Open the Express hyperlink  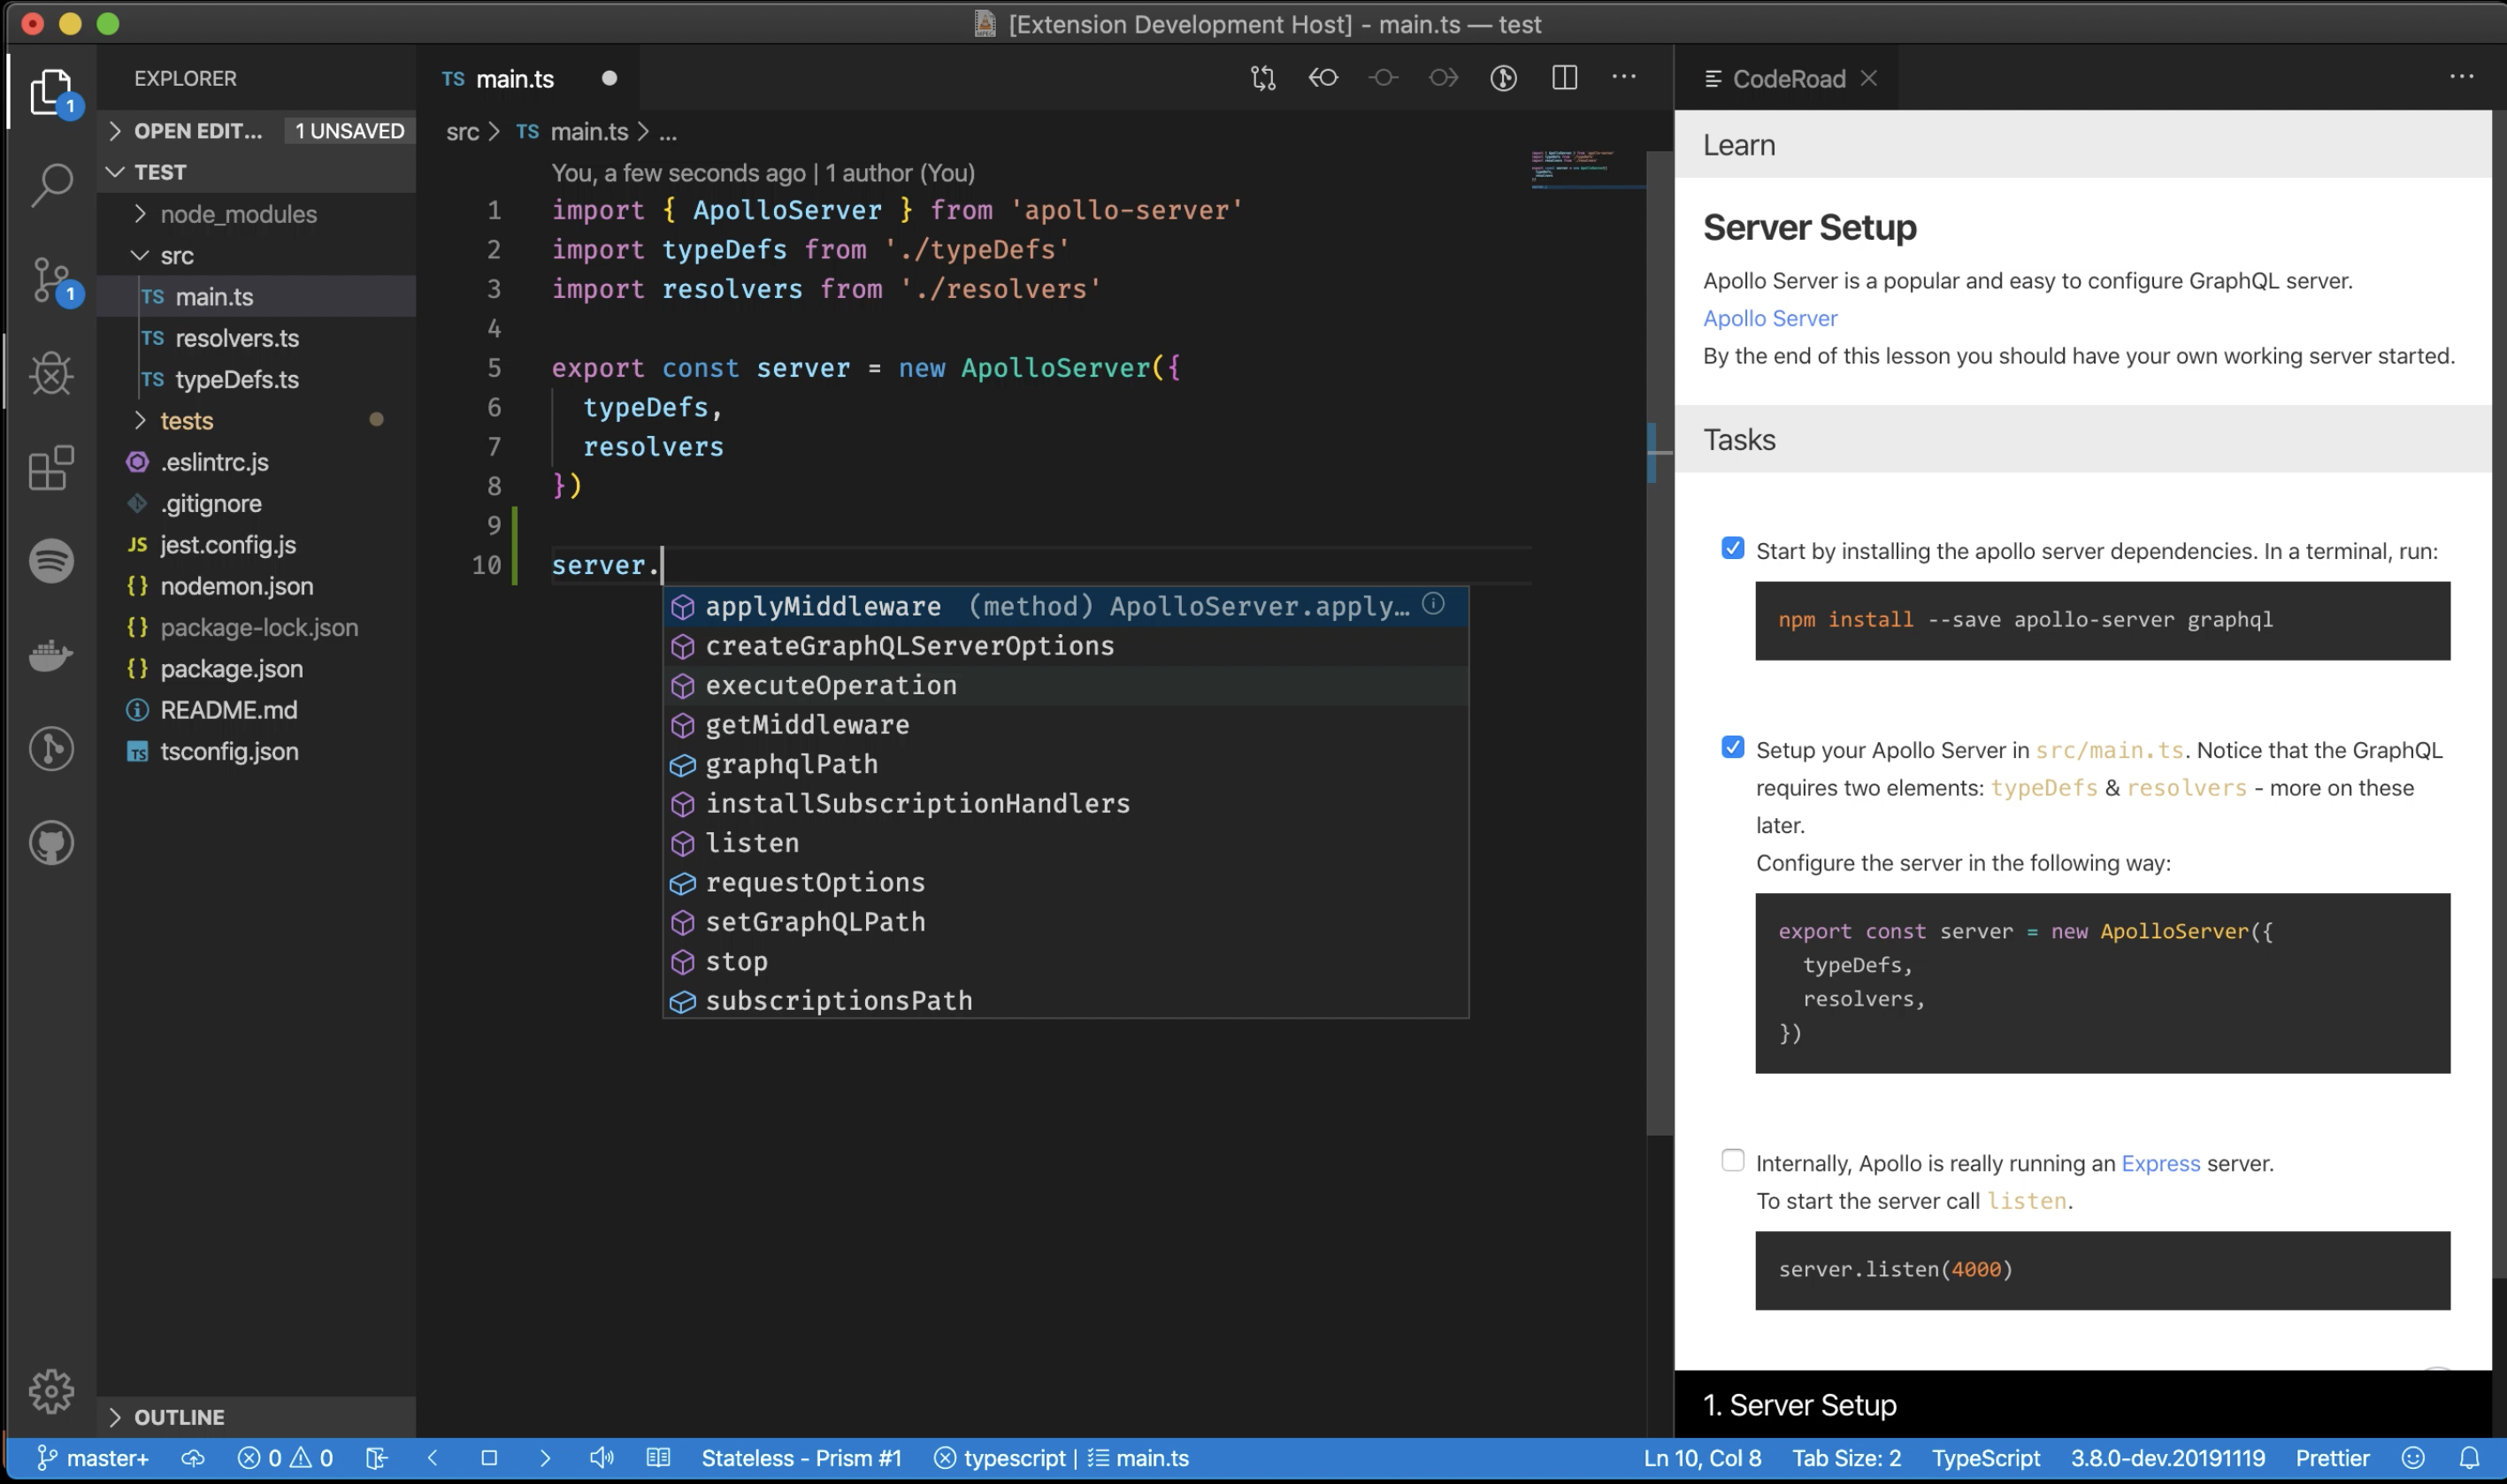(x=2160, y=1163)
